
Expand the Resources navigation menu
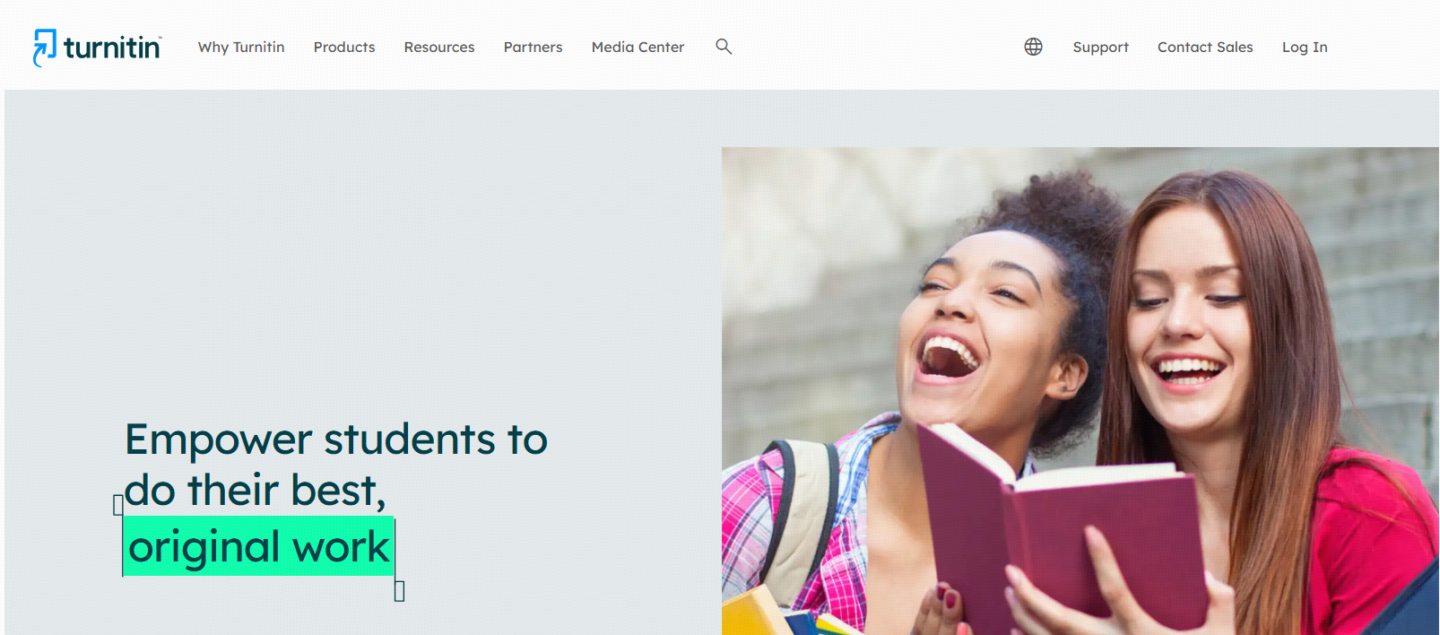tap(439, 47)
